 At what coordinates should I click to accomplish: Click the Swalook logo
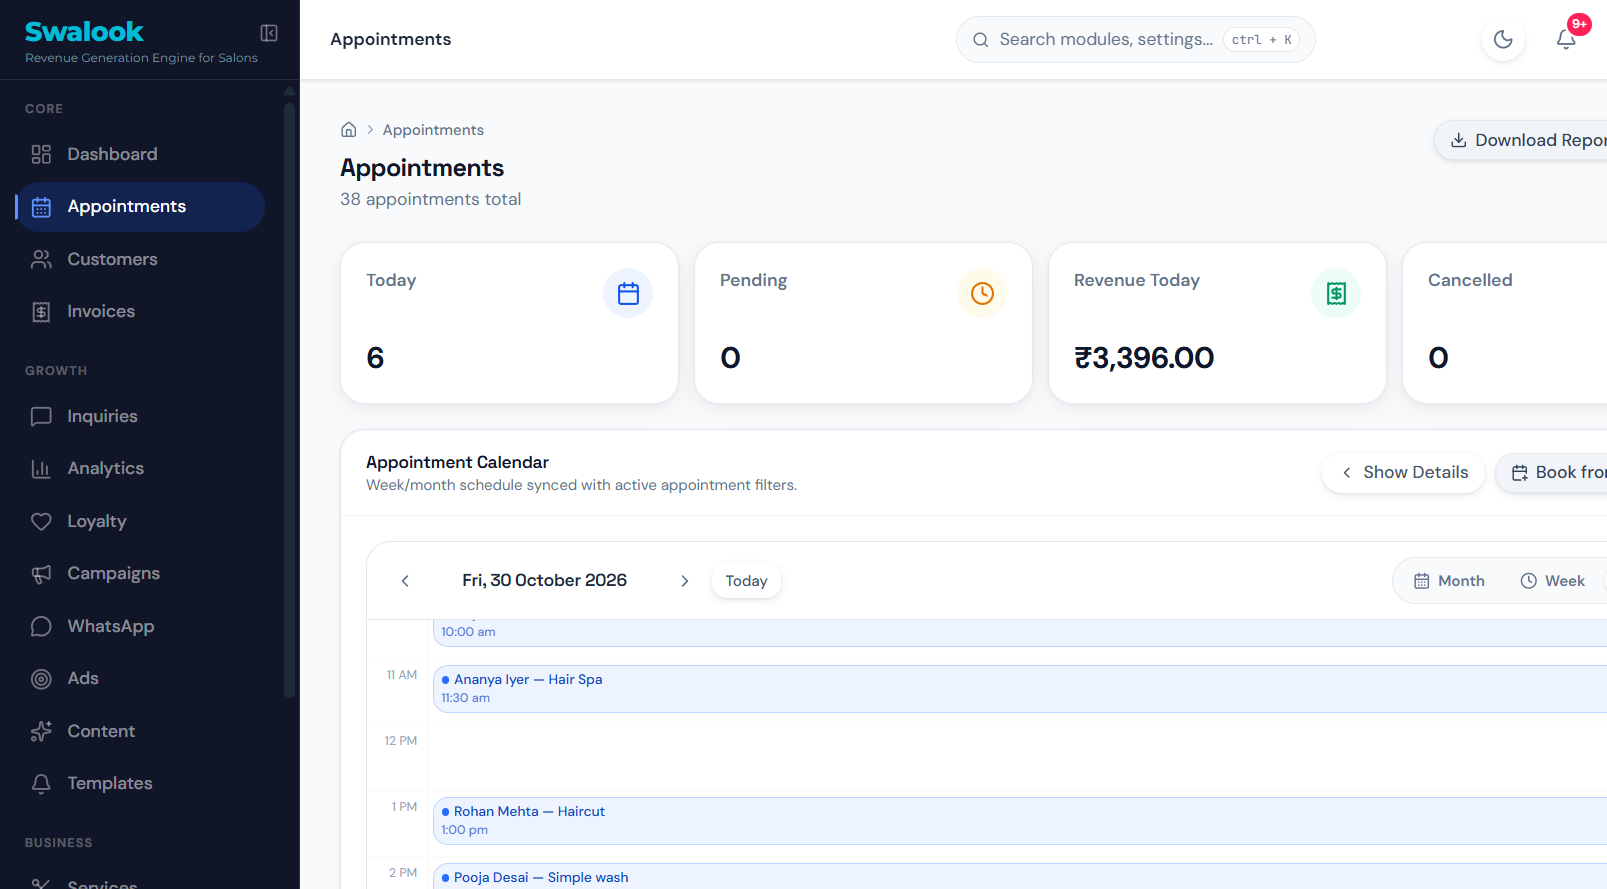point(84,32)
